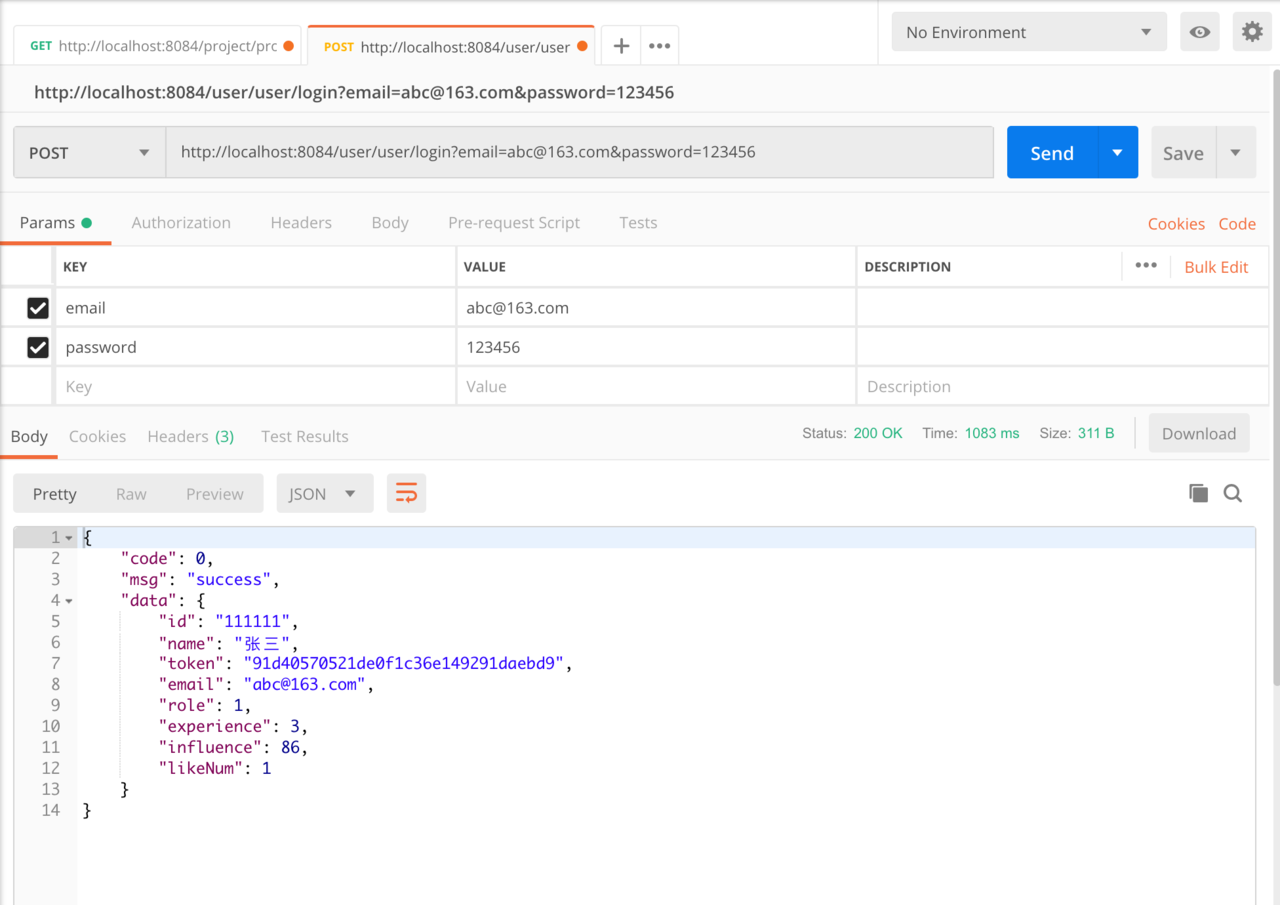This screenshot has width=1280, height=905.
Task: Uncheck the email parameter checkbox
Action: point(38,308)
